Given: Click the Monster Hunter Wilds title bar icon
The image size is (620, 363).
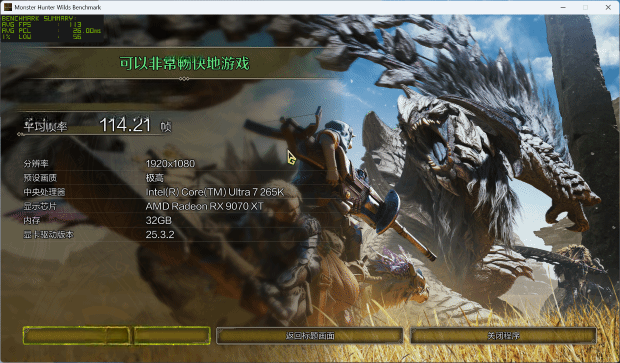Looking at the screenshot, I should click(8, 7).
